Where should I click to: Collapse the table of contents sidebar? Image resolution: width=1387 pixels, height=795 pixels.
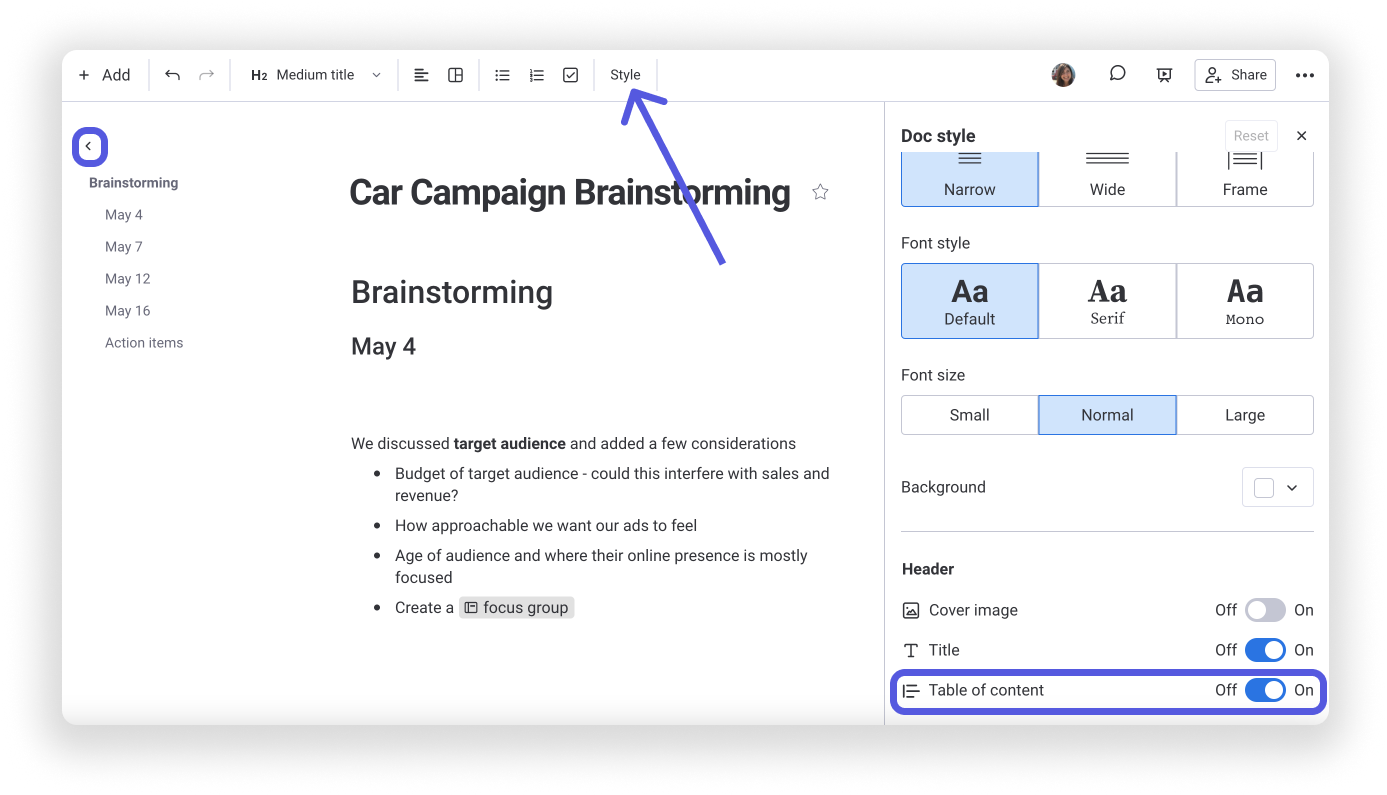click(89, 146)
